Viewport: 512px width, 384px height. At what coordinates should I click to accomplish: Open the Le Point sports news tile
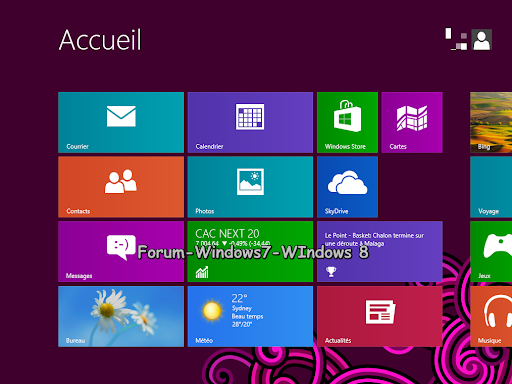380,252
